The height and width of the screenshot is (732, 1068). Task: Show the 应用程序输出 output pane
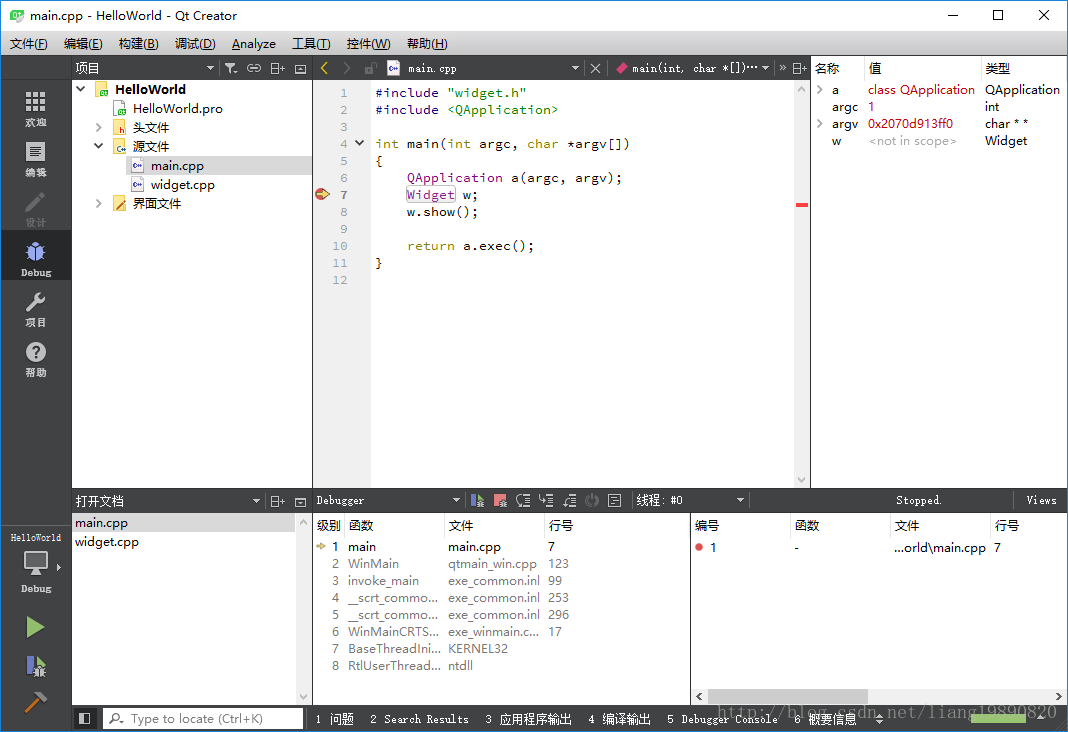529,719
